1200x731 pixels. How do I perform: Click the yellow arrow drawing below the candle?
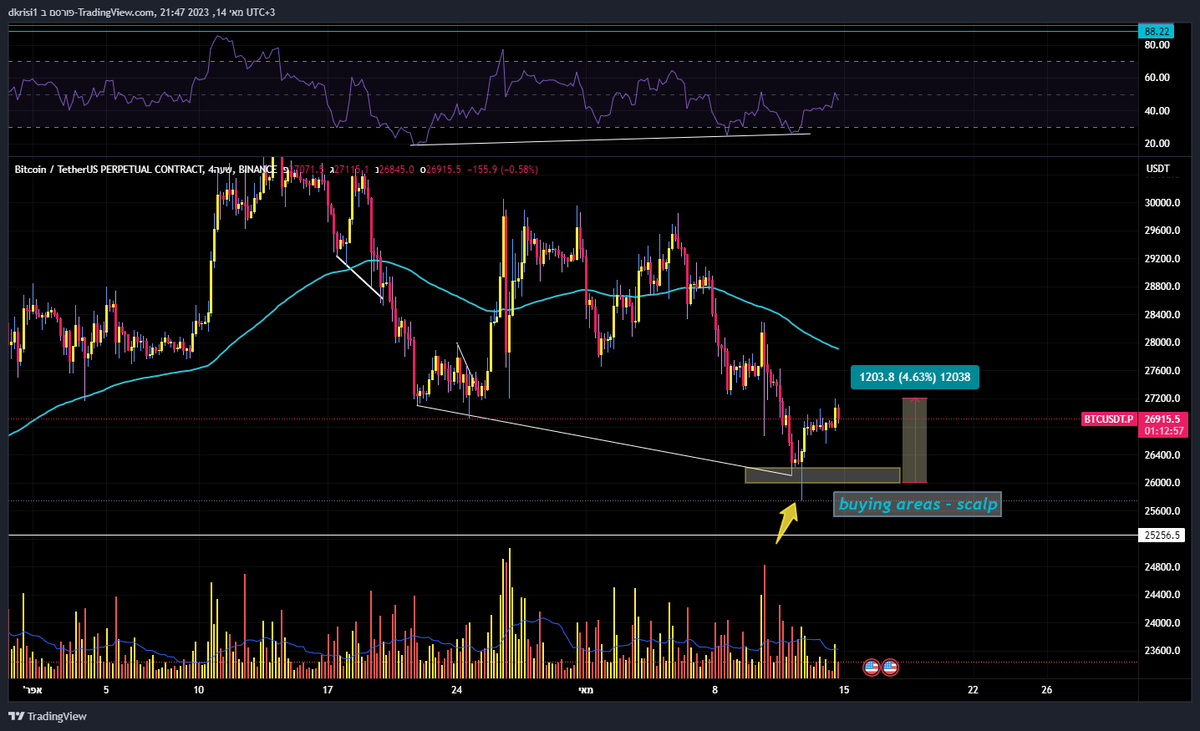coord(787,522)
